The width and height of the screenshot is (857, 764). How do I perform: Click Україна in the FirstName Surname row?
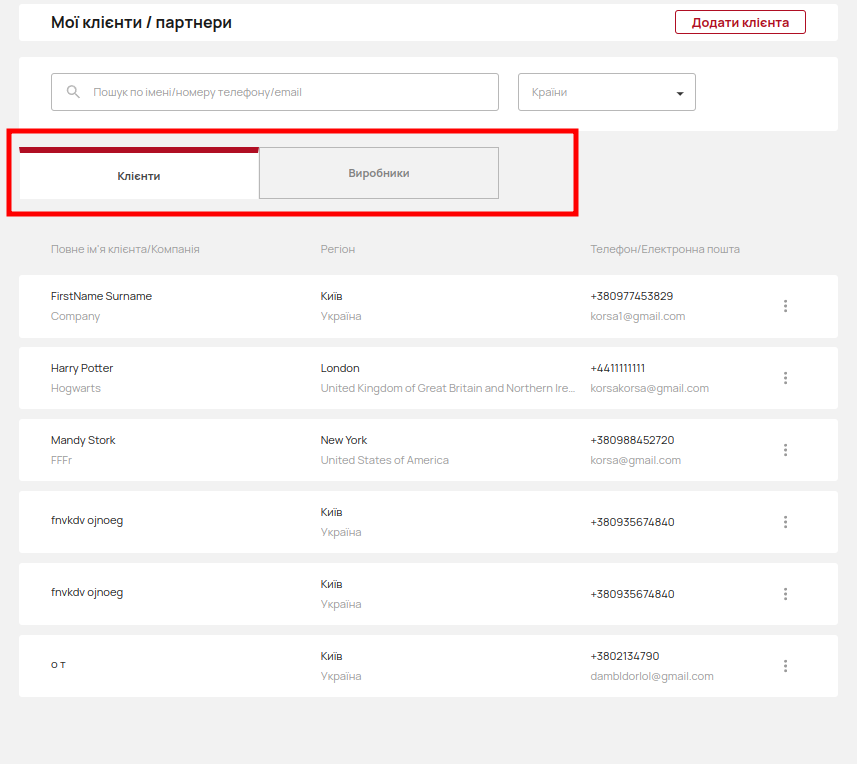(x=341, y=316)
